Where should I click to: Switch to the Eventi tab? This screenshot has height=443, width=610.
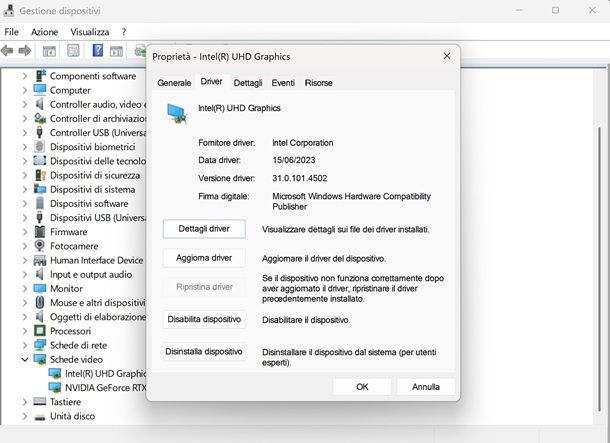pyautogui.click(x=283, y=83)
